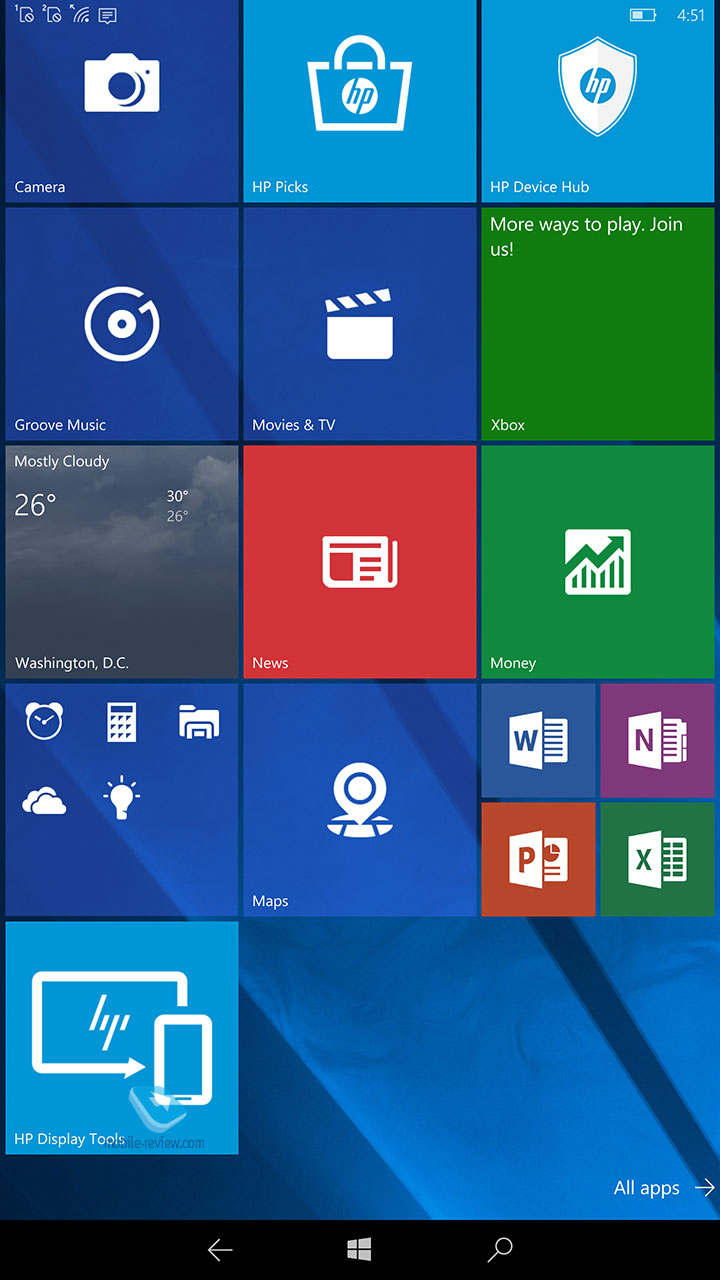Tap the message notification status icon
This screenshot has width=720, height=1280.
click(108, 15)
